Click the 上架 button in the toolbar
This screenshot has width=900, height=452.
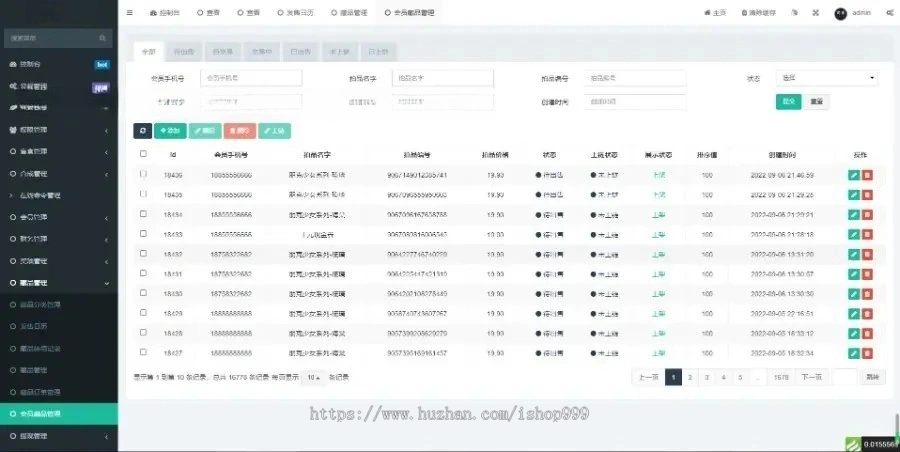274,131
